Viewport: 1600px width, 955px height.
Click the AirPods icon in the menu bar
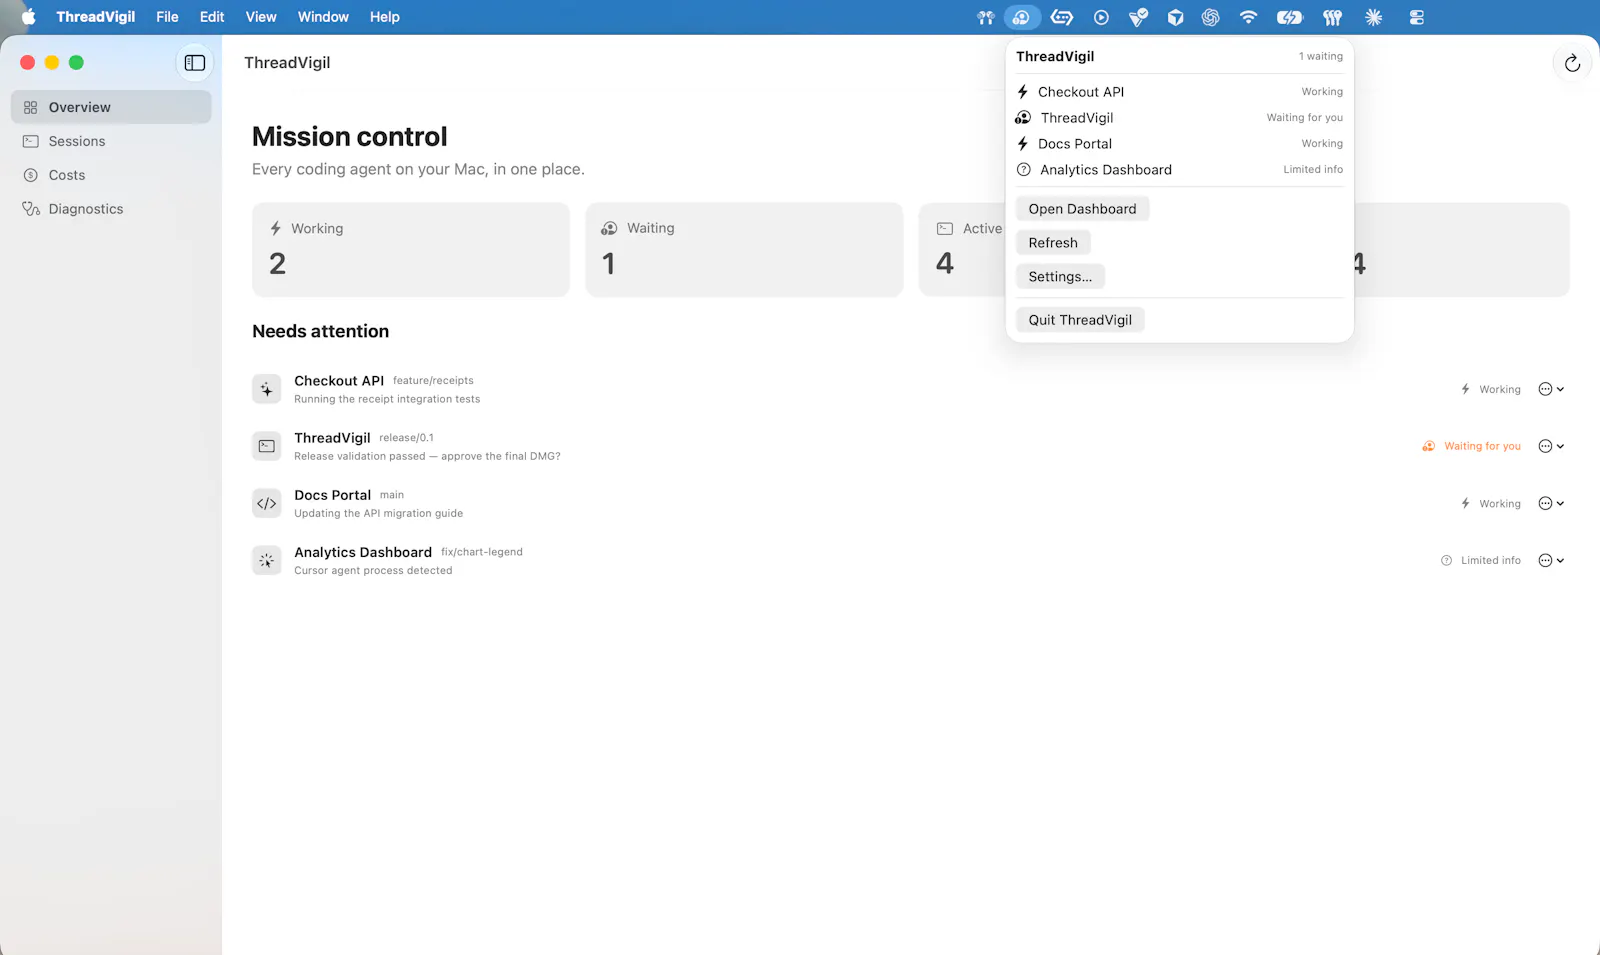(986, 17)
